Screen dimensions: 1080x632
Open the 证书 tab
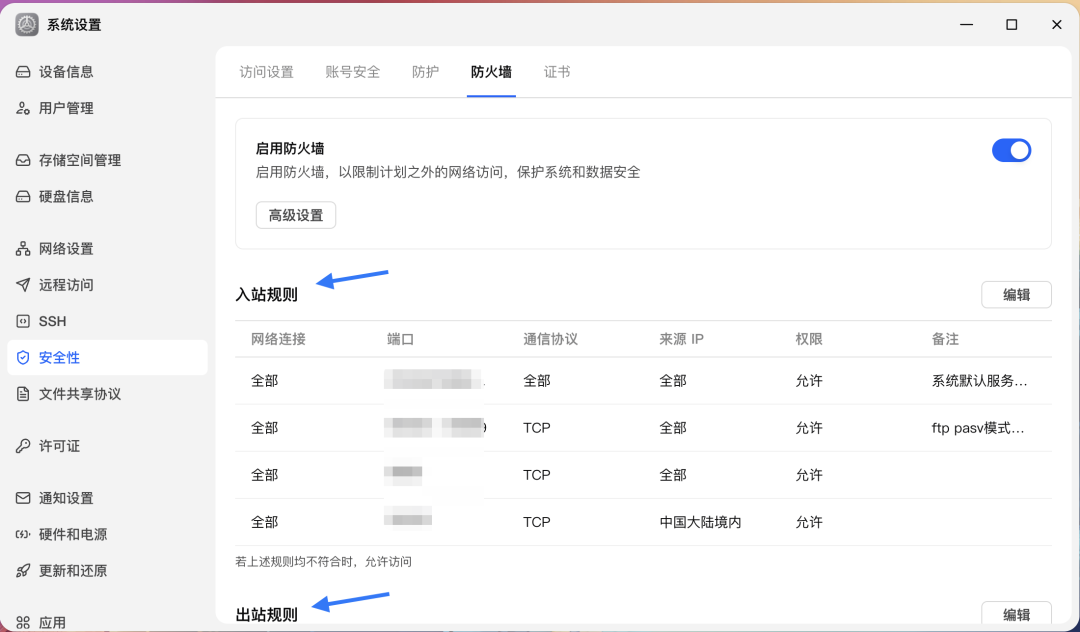coord(557,72)
